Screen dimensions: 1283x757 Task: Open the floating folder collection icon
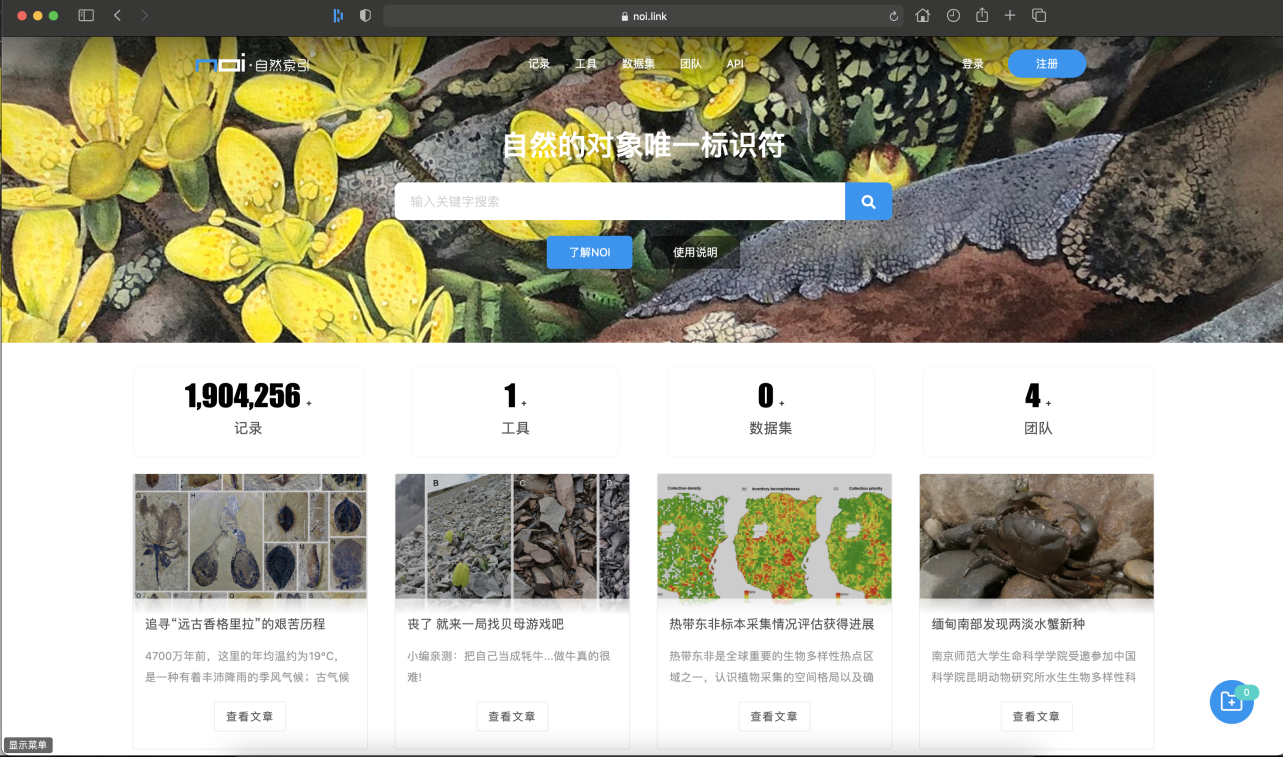pyautogui.click(x=1231, y=702)
